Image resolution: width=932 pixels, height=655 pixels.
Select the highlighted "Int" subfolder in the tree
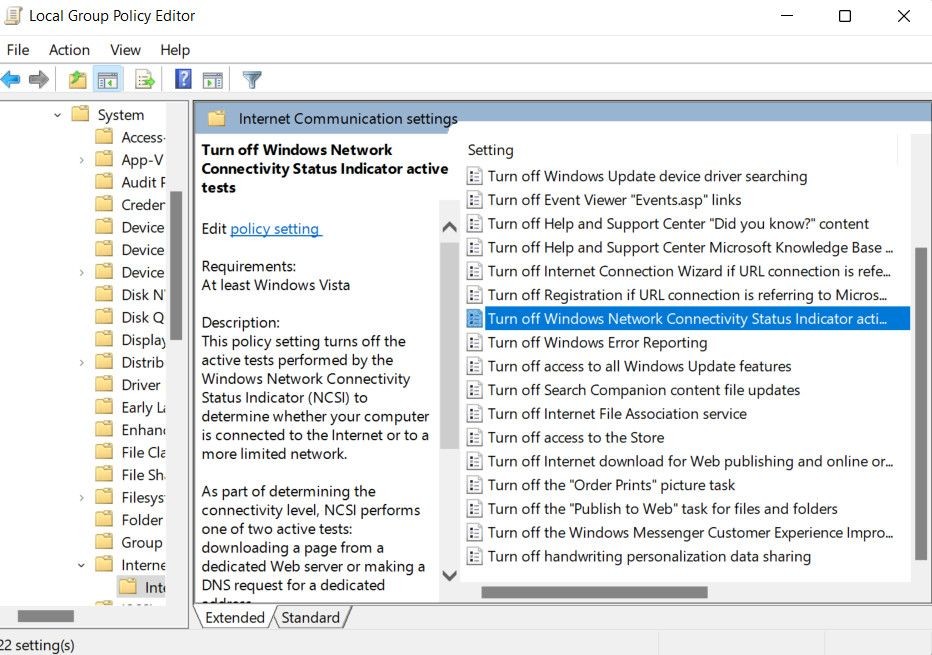pos(143,588)
